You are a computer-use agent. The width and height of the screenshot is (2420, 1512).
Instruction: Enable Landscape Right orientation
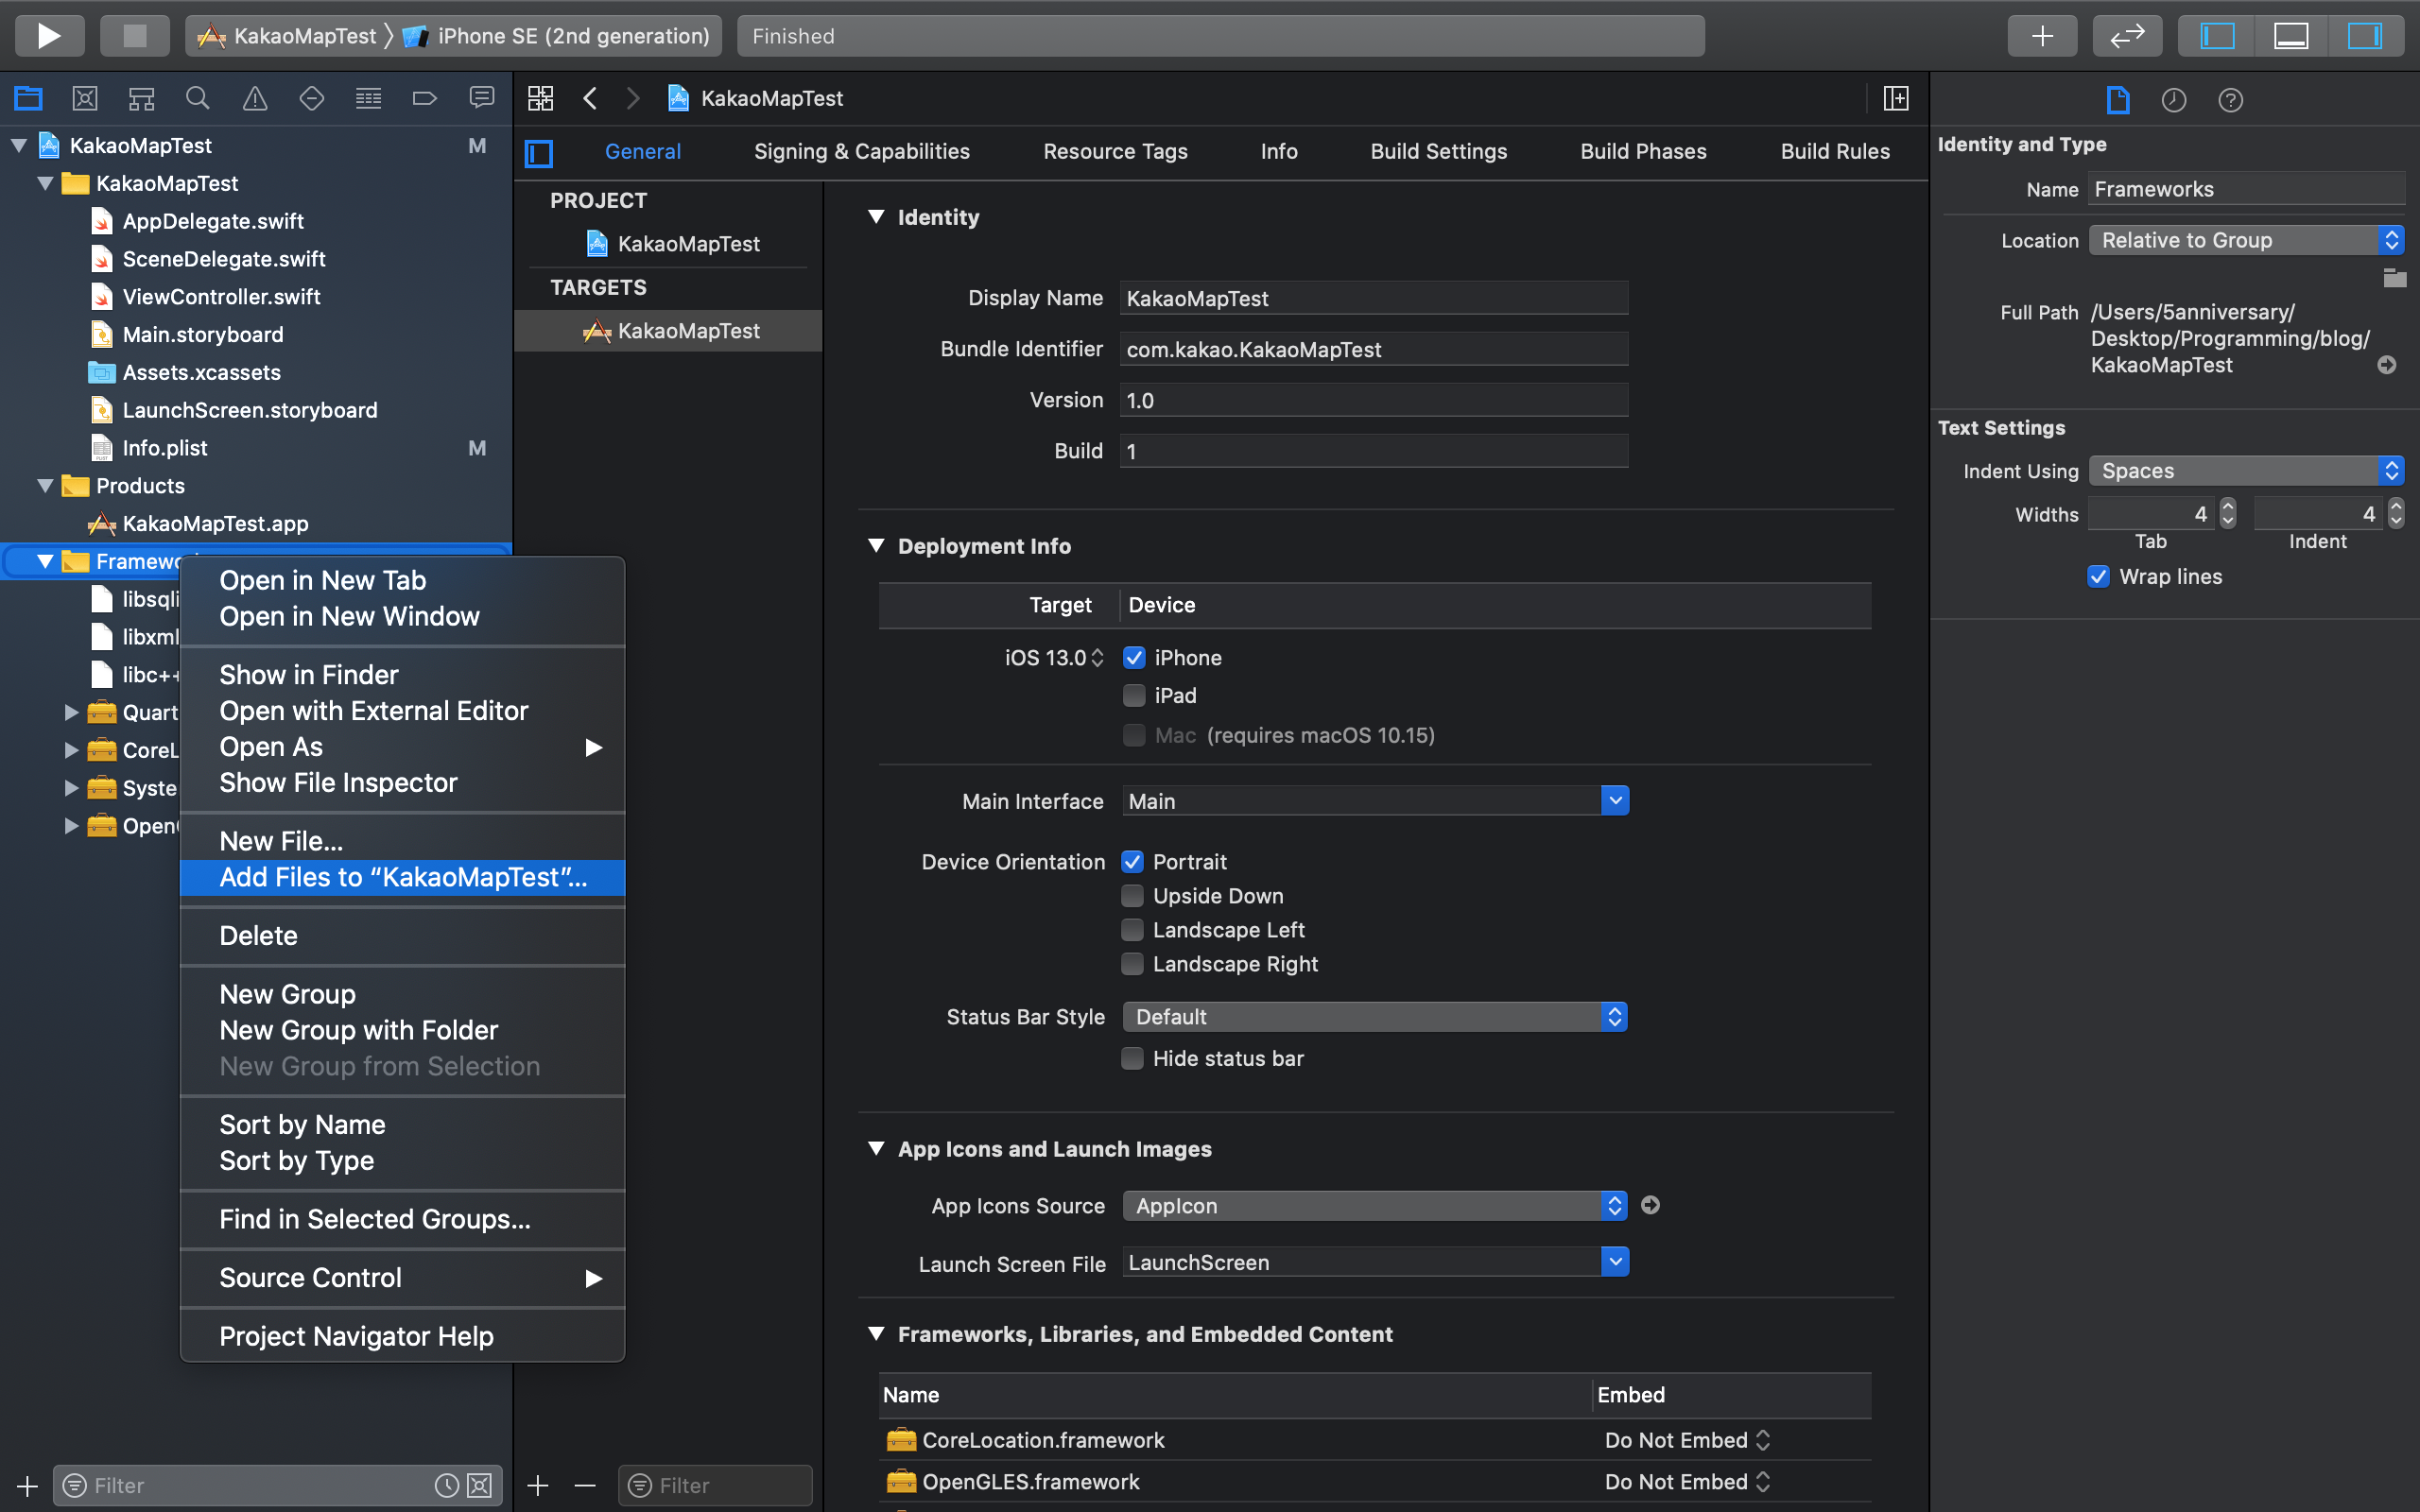coord(1132,963)
